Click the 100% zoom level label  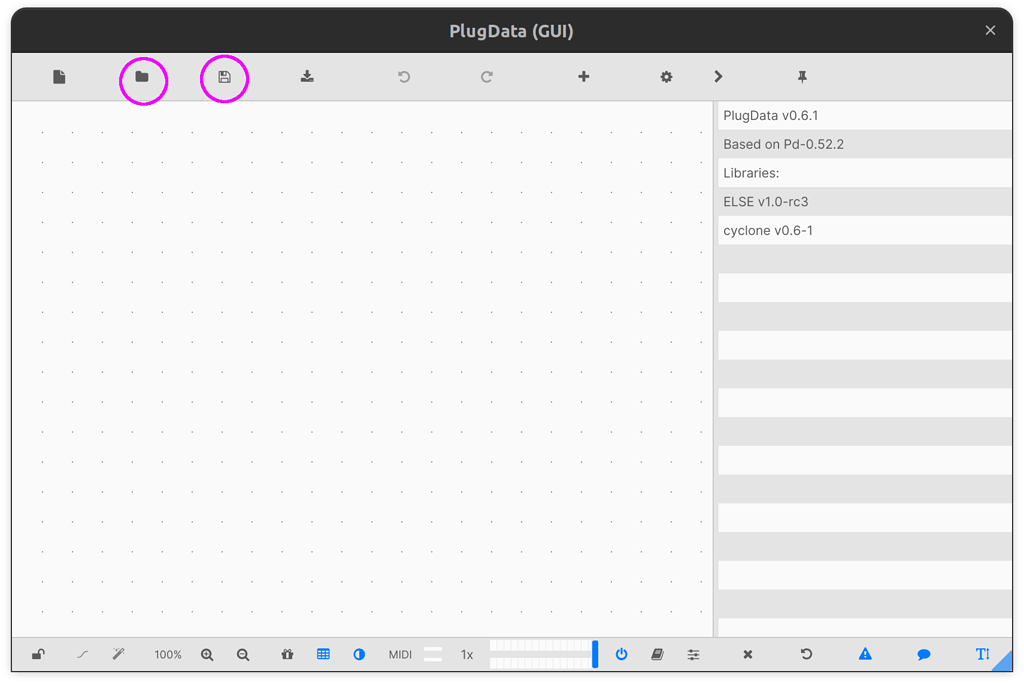pos(168,655)
